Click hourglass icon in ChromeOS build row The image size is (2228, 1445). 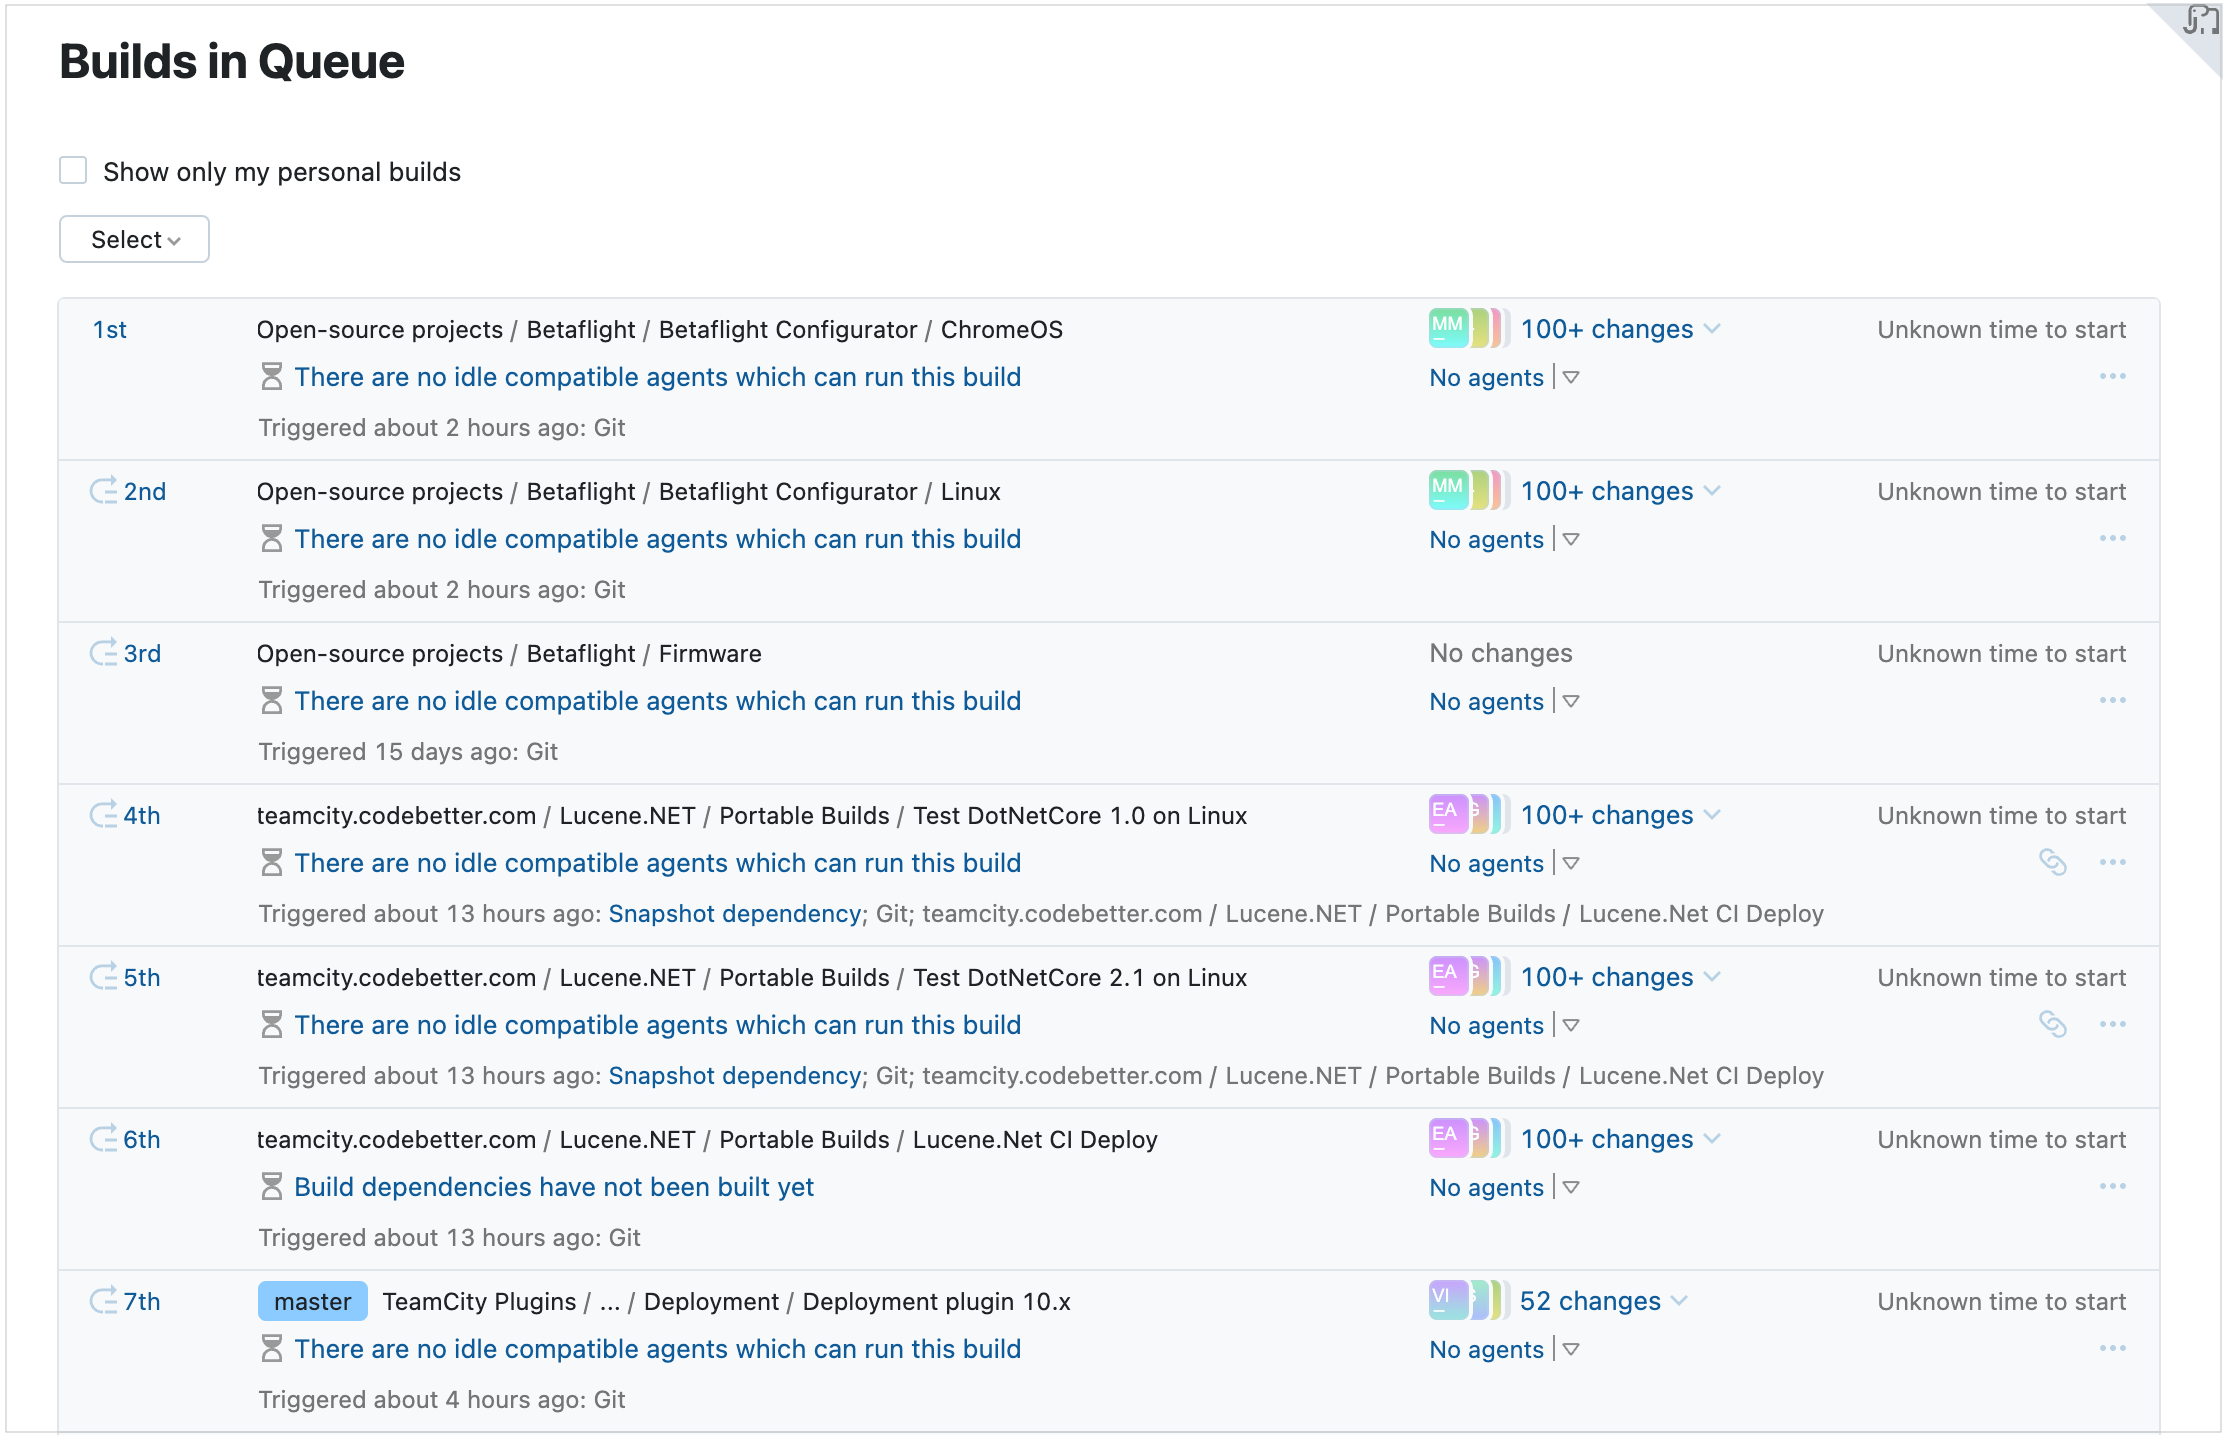(271, 377)
